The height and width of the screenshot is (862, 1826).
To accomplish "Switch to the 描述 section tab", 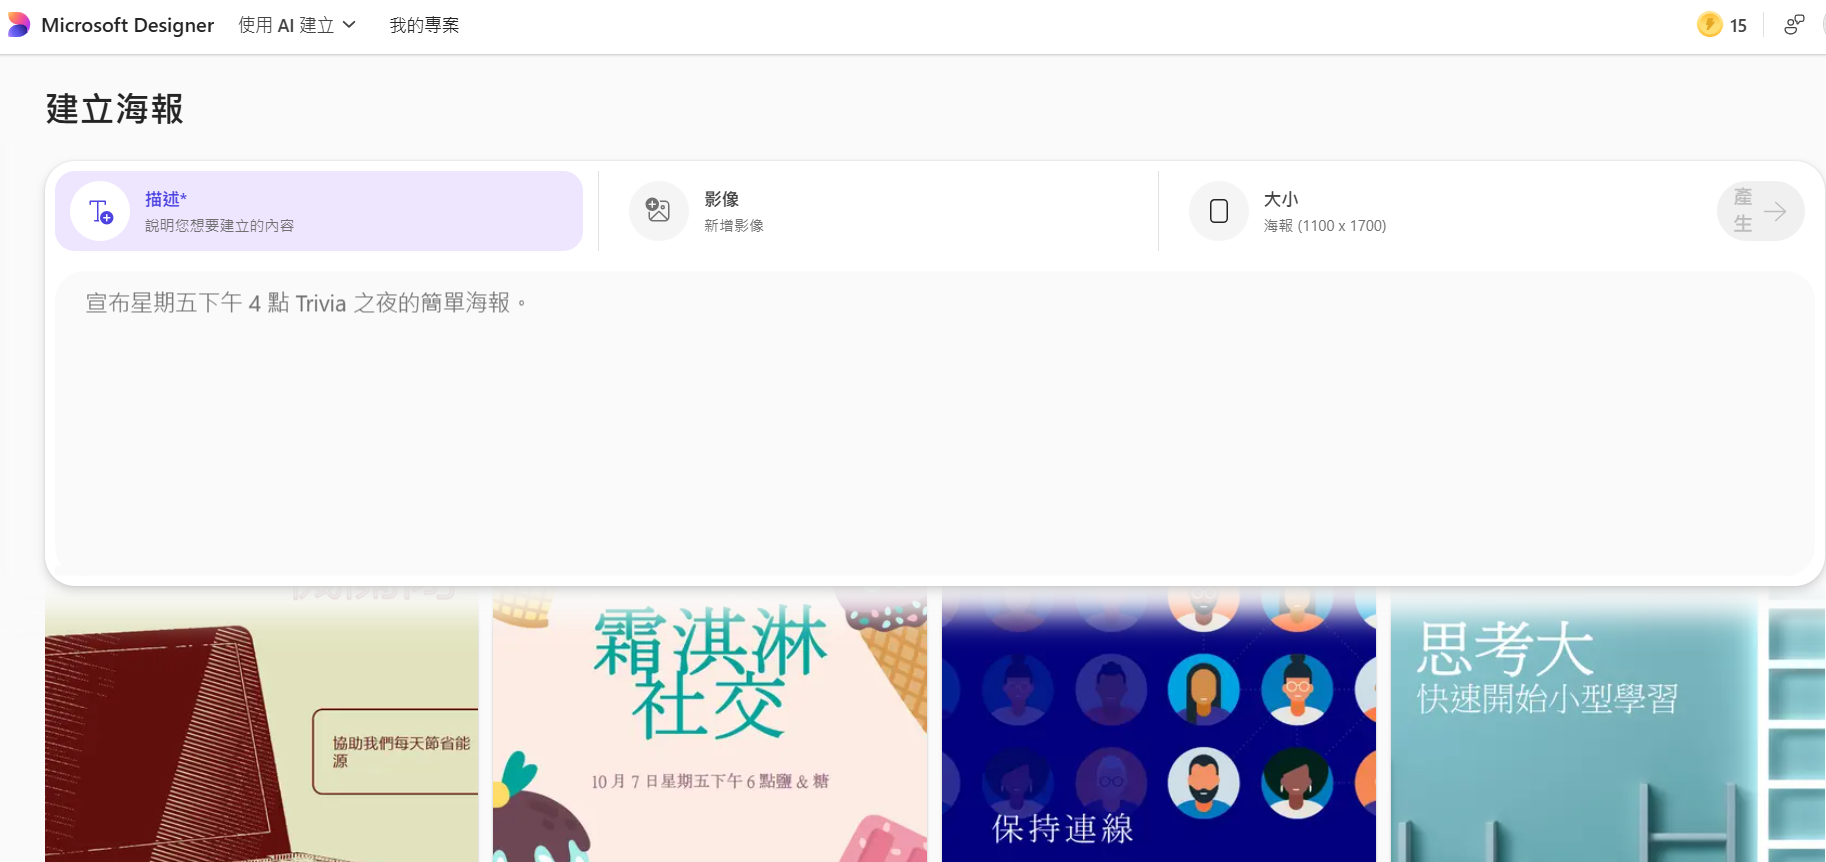I will point(319,211).
